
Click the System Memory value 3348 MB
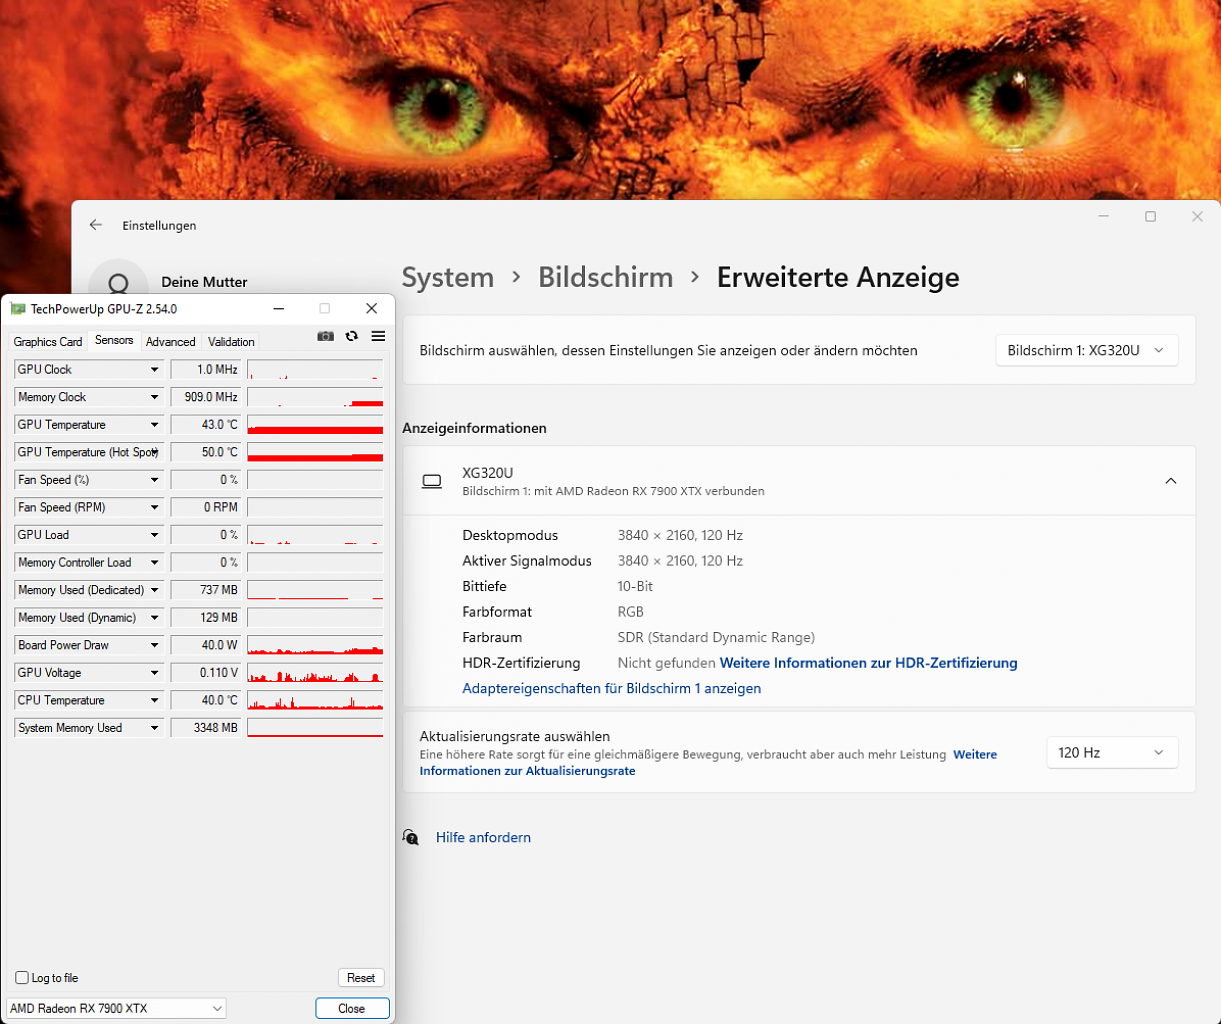click(207, 728)
